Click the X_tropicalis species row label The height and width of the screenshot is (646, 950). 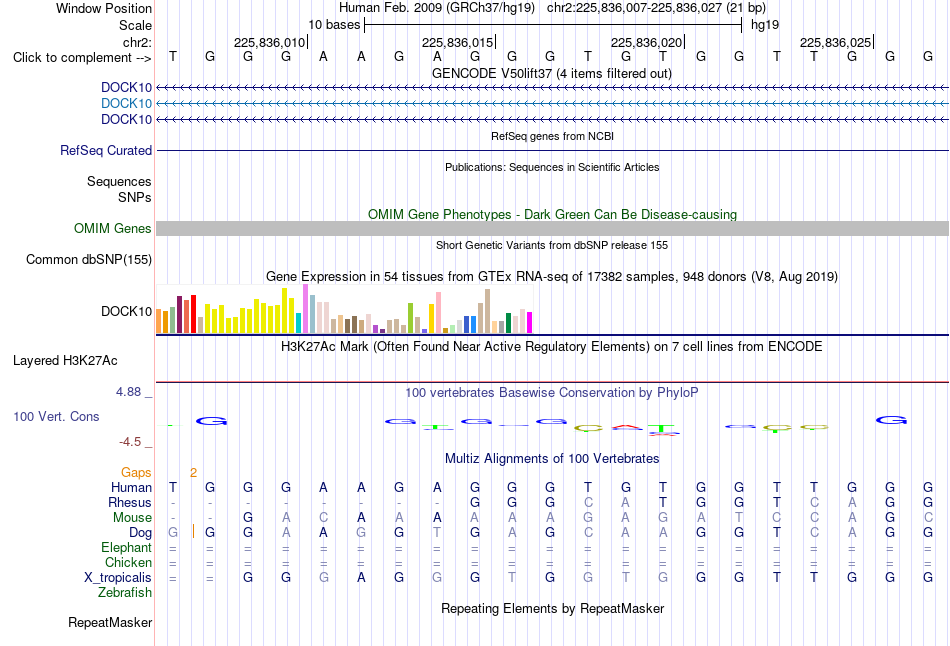pyautogui.click(x=118, y=578)
